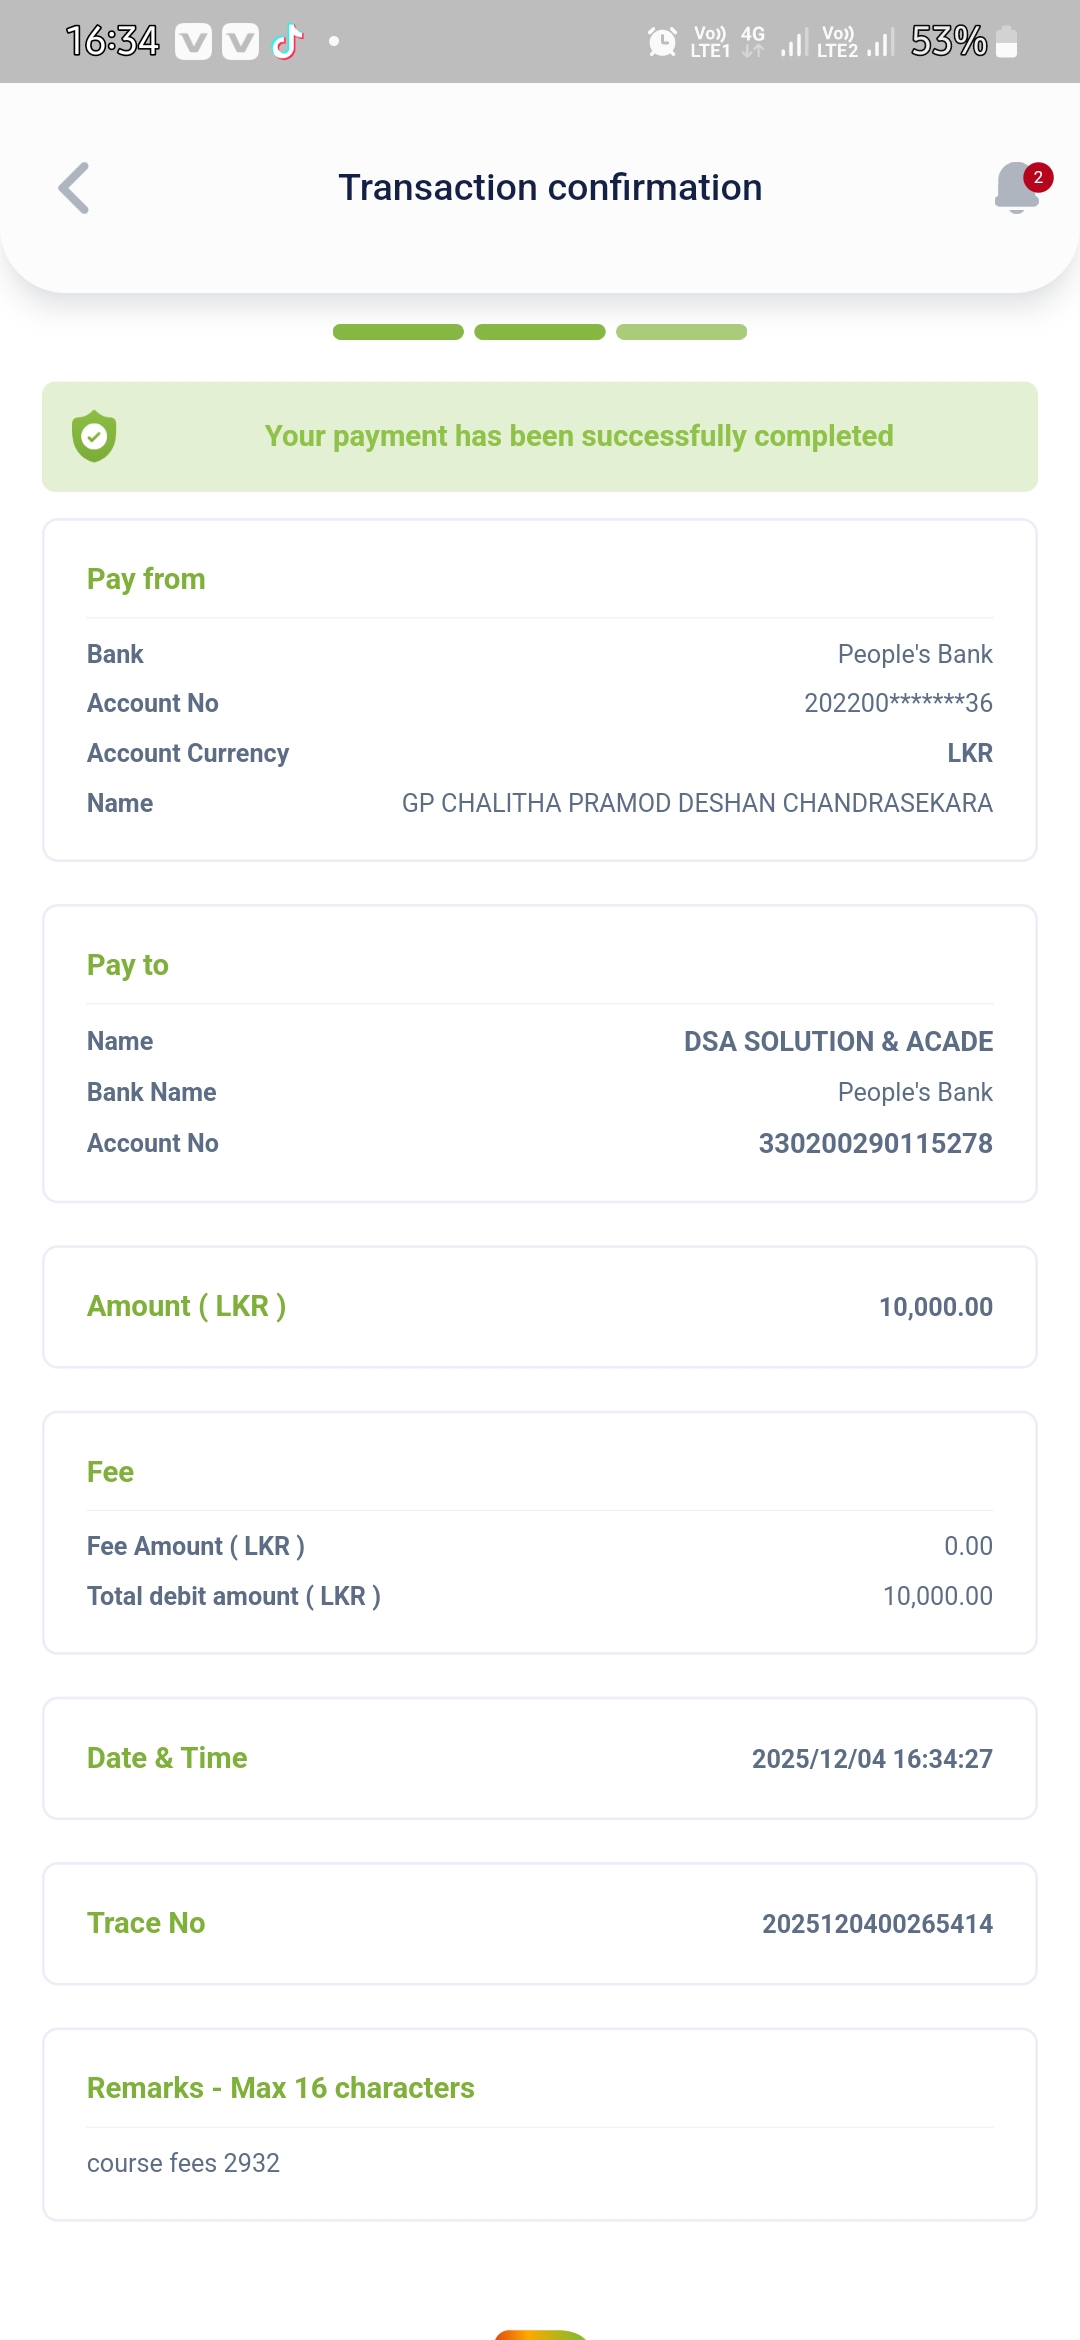Tap the Amount 10,000.00 value
Image resolution: width=1080 pixels, height=2340 pixels.
[x=935, y=1307]
